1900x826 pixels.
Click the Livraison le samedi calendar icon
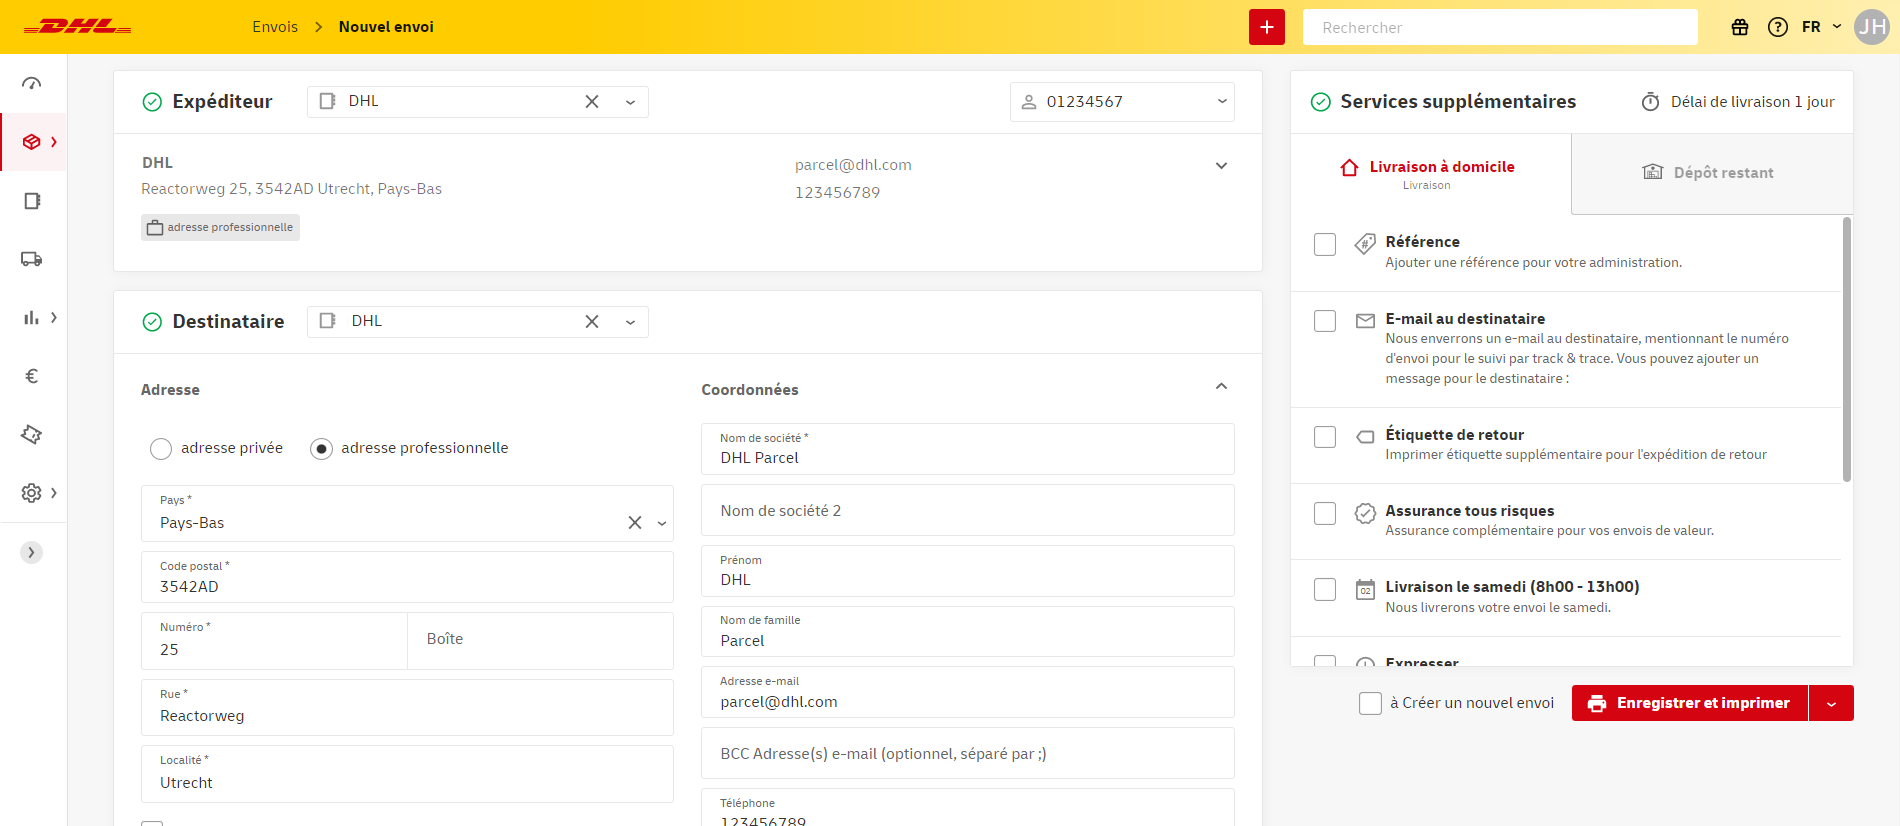click(x=1365, y=590)
